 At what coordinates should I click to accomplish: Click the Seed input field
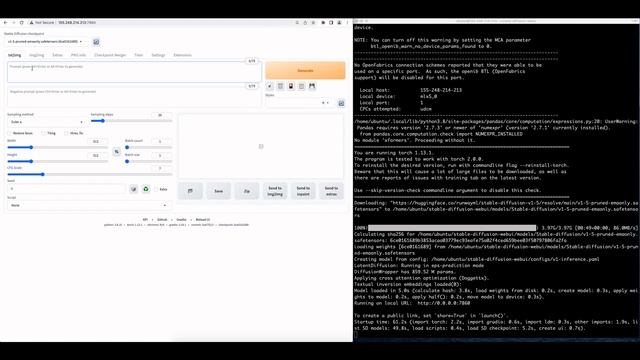[67, 189]
